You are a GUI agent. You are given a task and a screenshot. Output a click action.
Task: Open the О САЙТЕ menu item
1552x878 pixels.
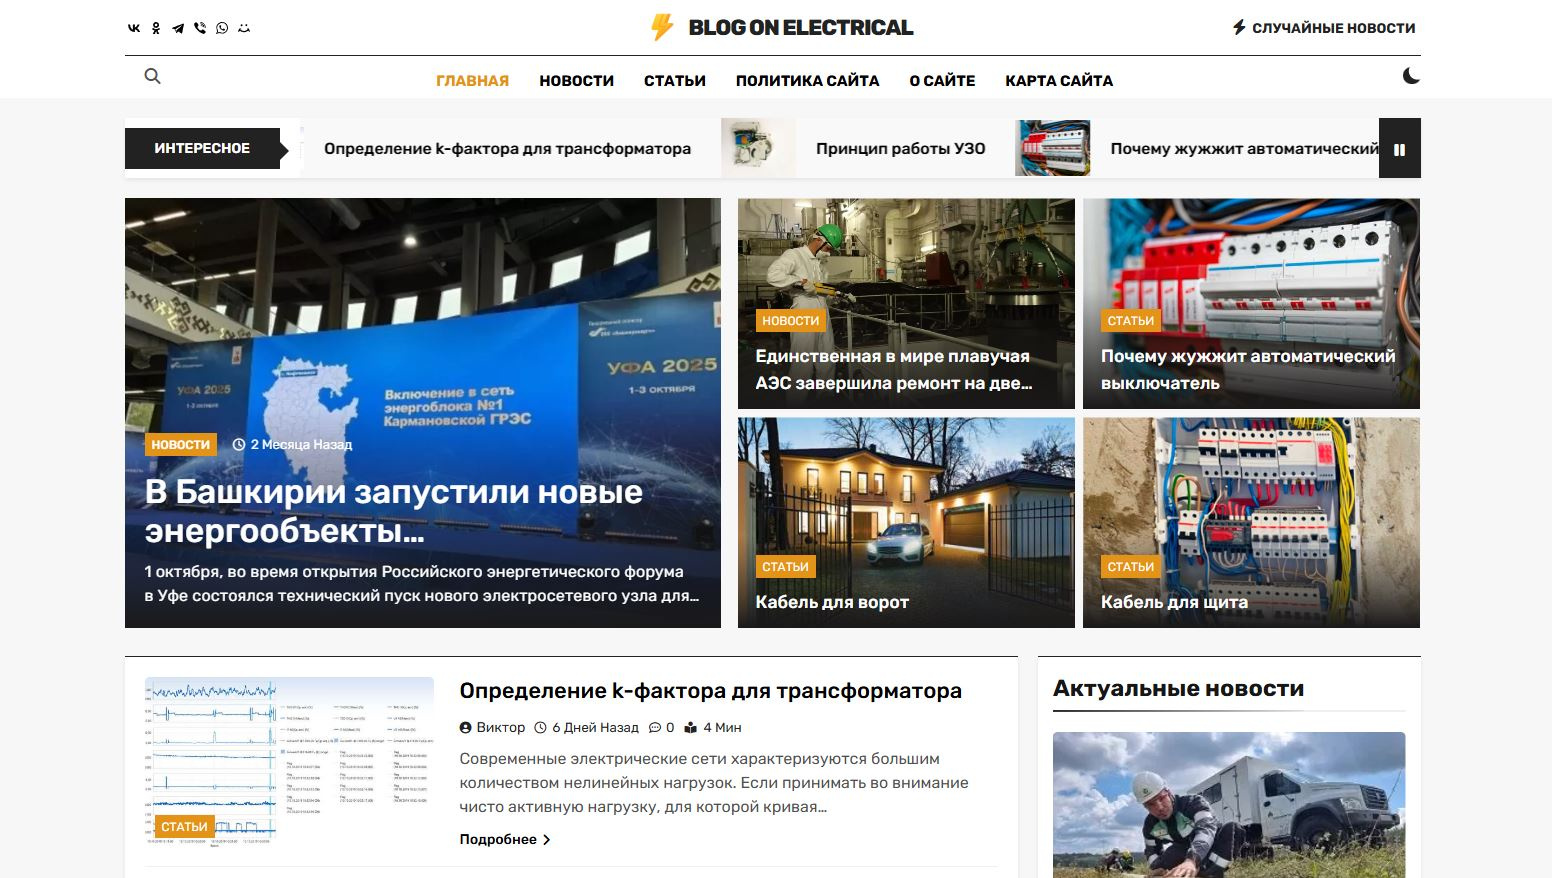coord(942,81)
